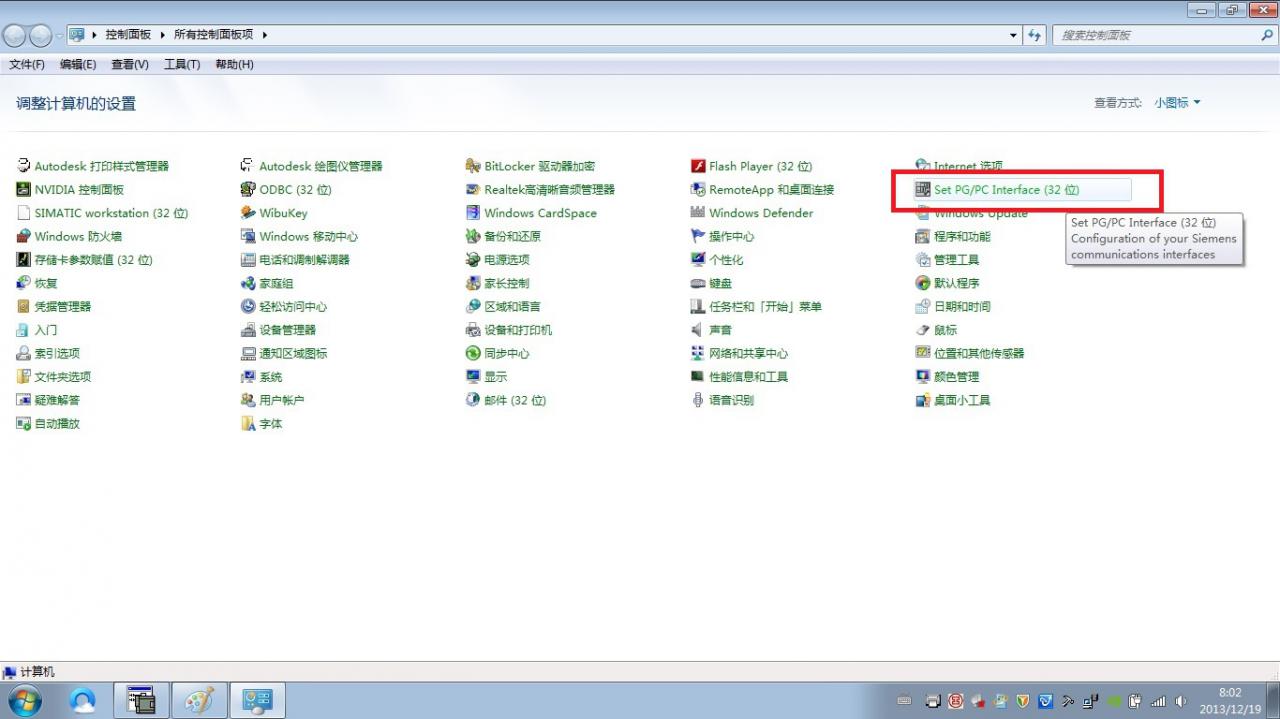Screen dimensions: 1280x719
Task: Expand the address bar history dropdown arrow
Action: click(1014, 35)
